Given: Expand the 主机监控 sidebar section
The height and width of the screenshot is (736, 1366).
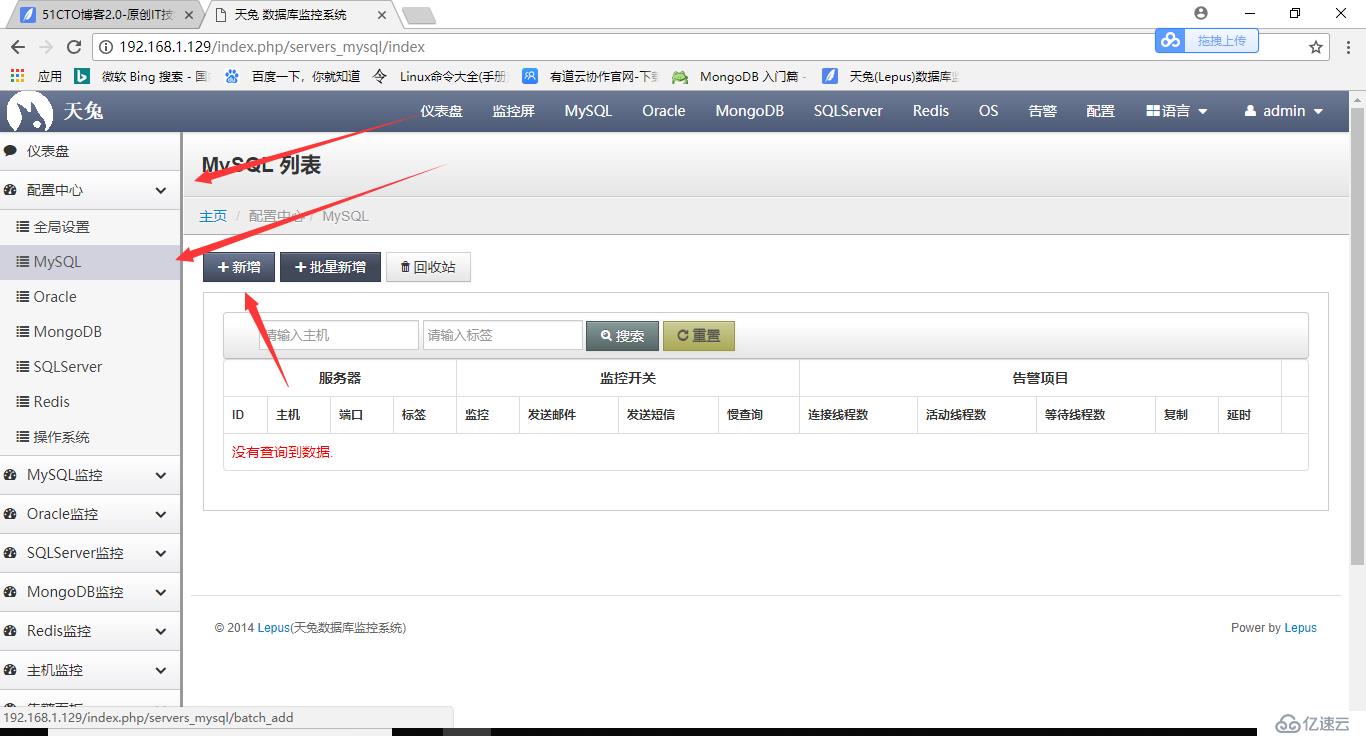Looking at the screenshot, I should 90,670.
